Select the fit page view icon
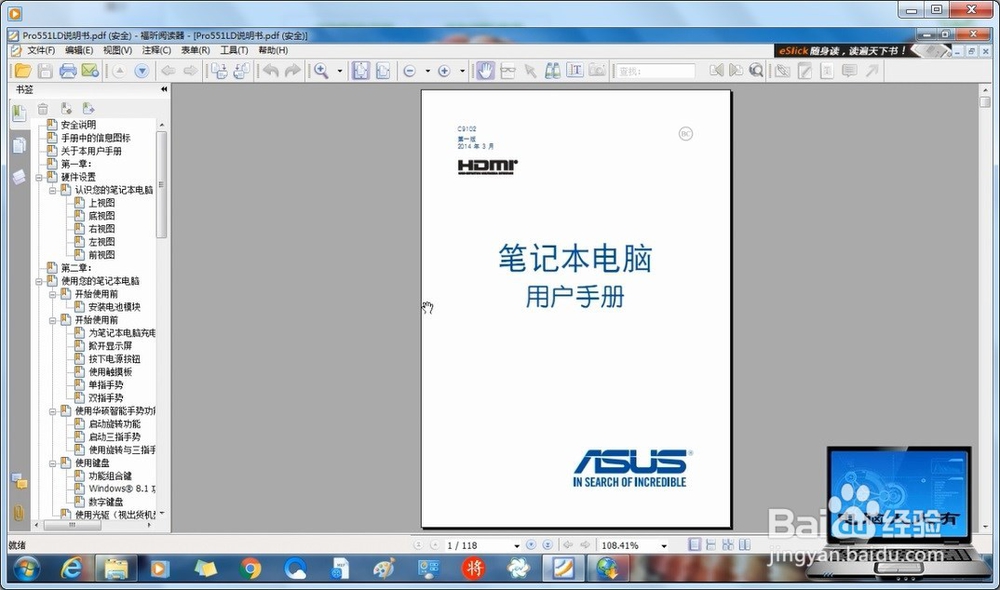Screen dimensions: 1000x590 coord(360,71)
